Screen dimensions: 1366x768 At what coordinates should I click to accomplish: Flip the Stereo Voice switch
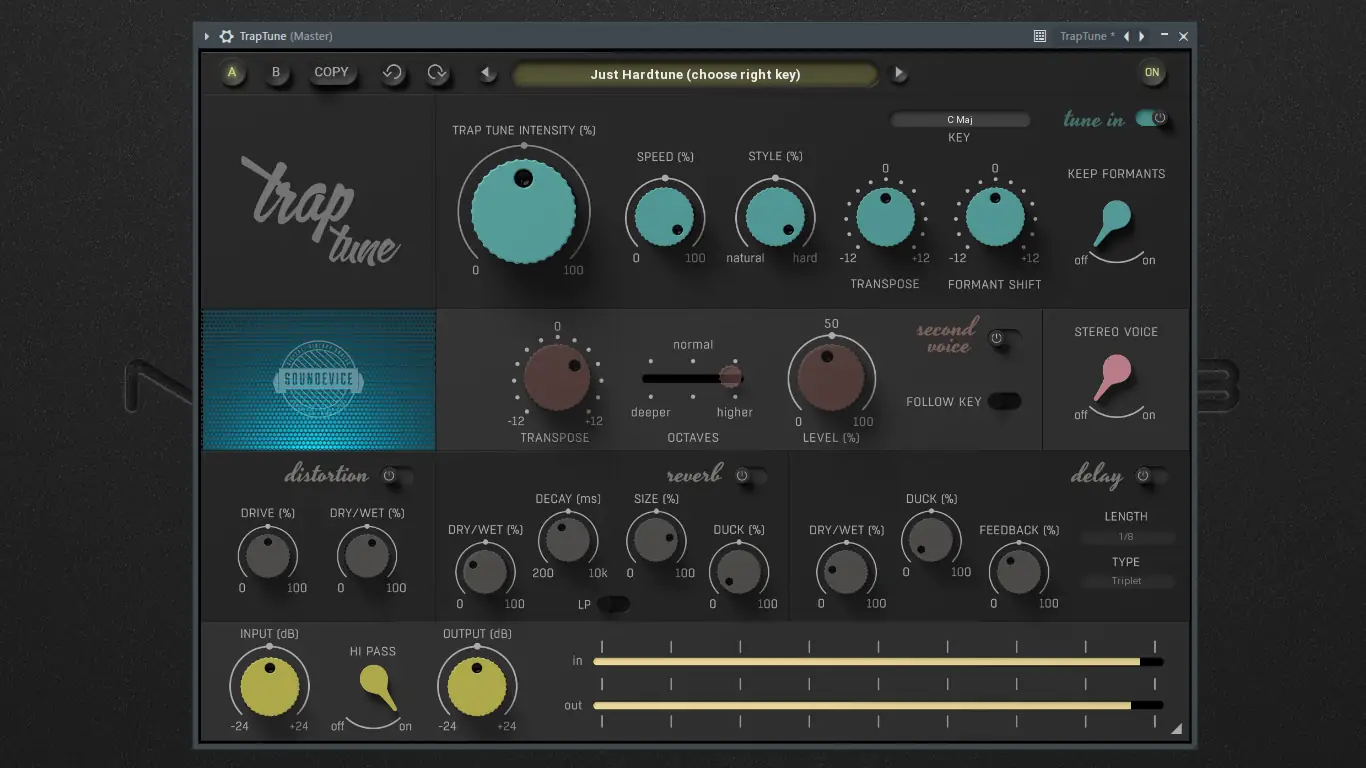click(1112, 377)
